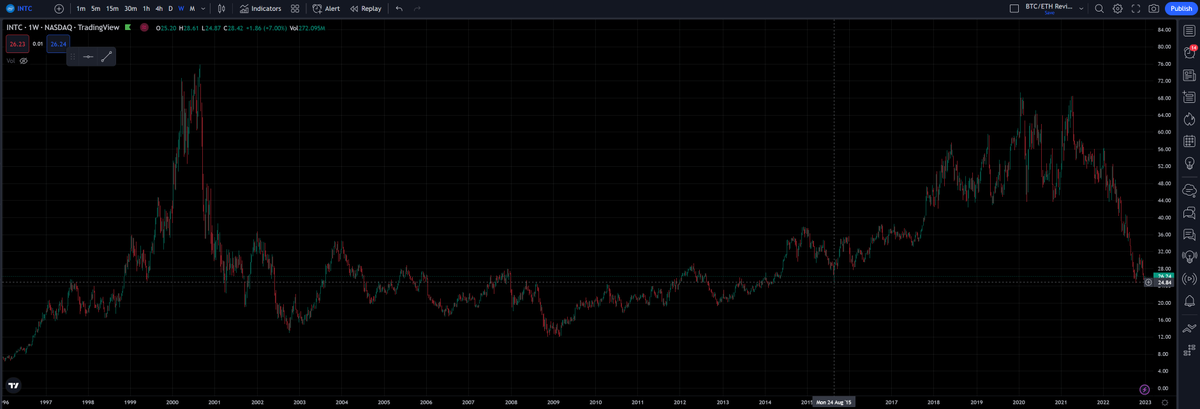Select the horizontal line drawing tool
Viewport: 1200px width, 409px height.
point(88,57)
